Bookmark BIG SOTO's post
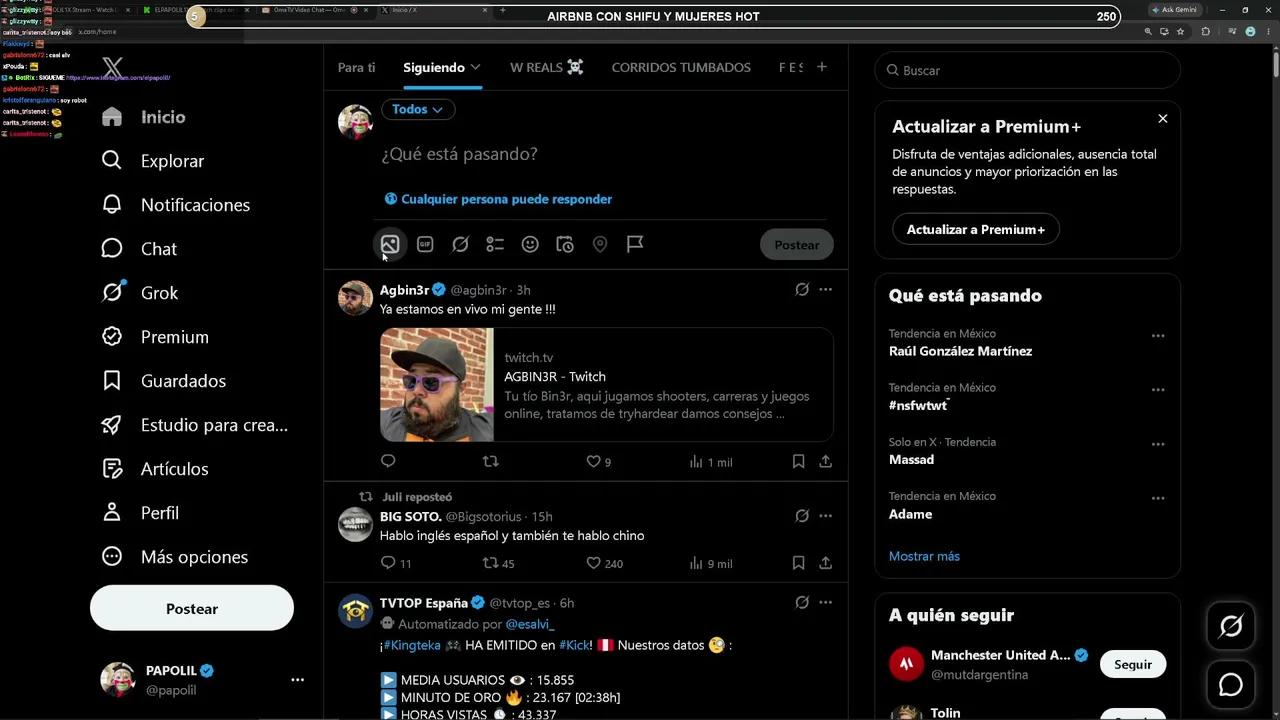Screen dimensions: 1280x720 (798, 563)
